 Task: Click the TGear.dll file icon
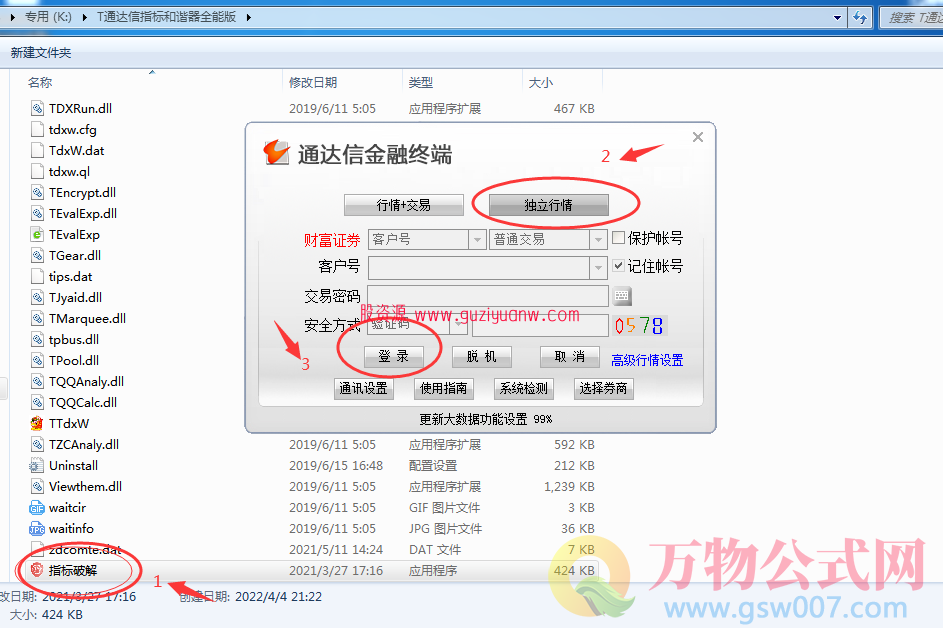tap(37, 256)
